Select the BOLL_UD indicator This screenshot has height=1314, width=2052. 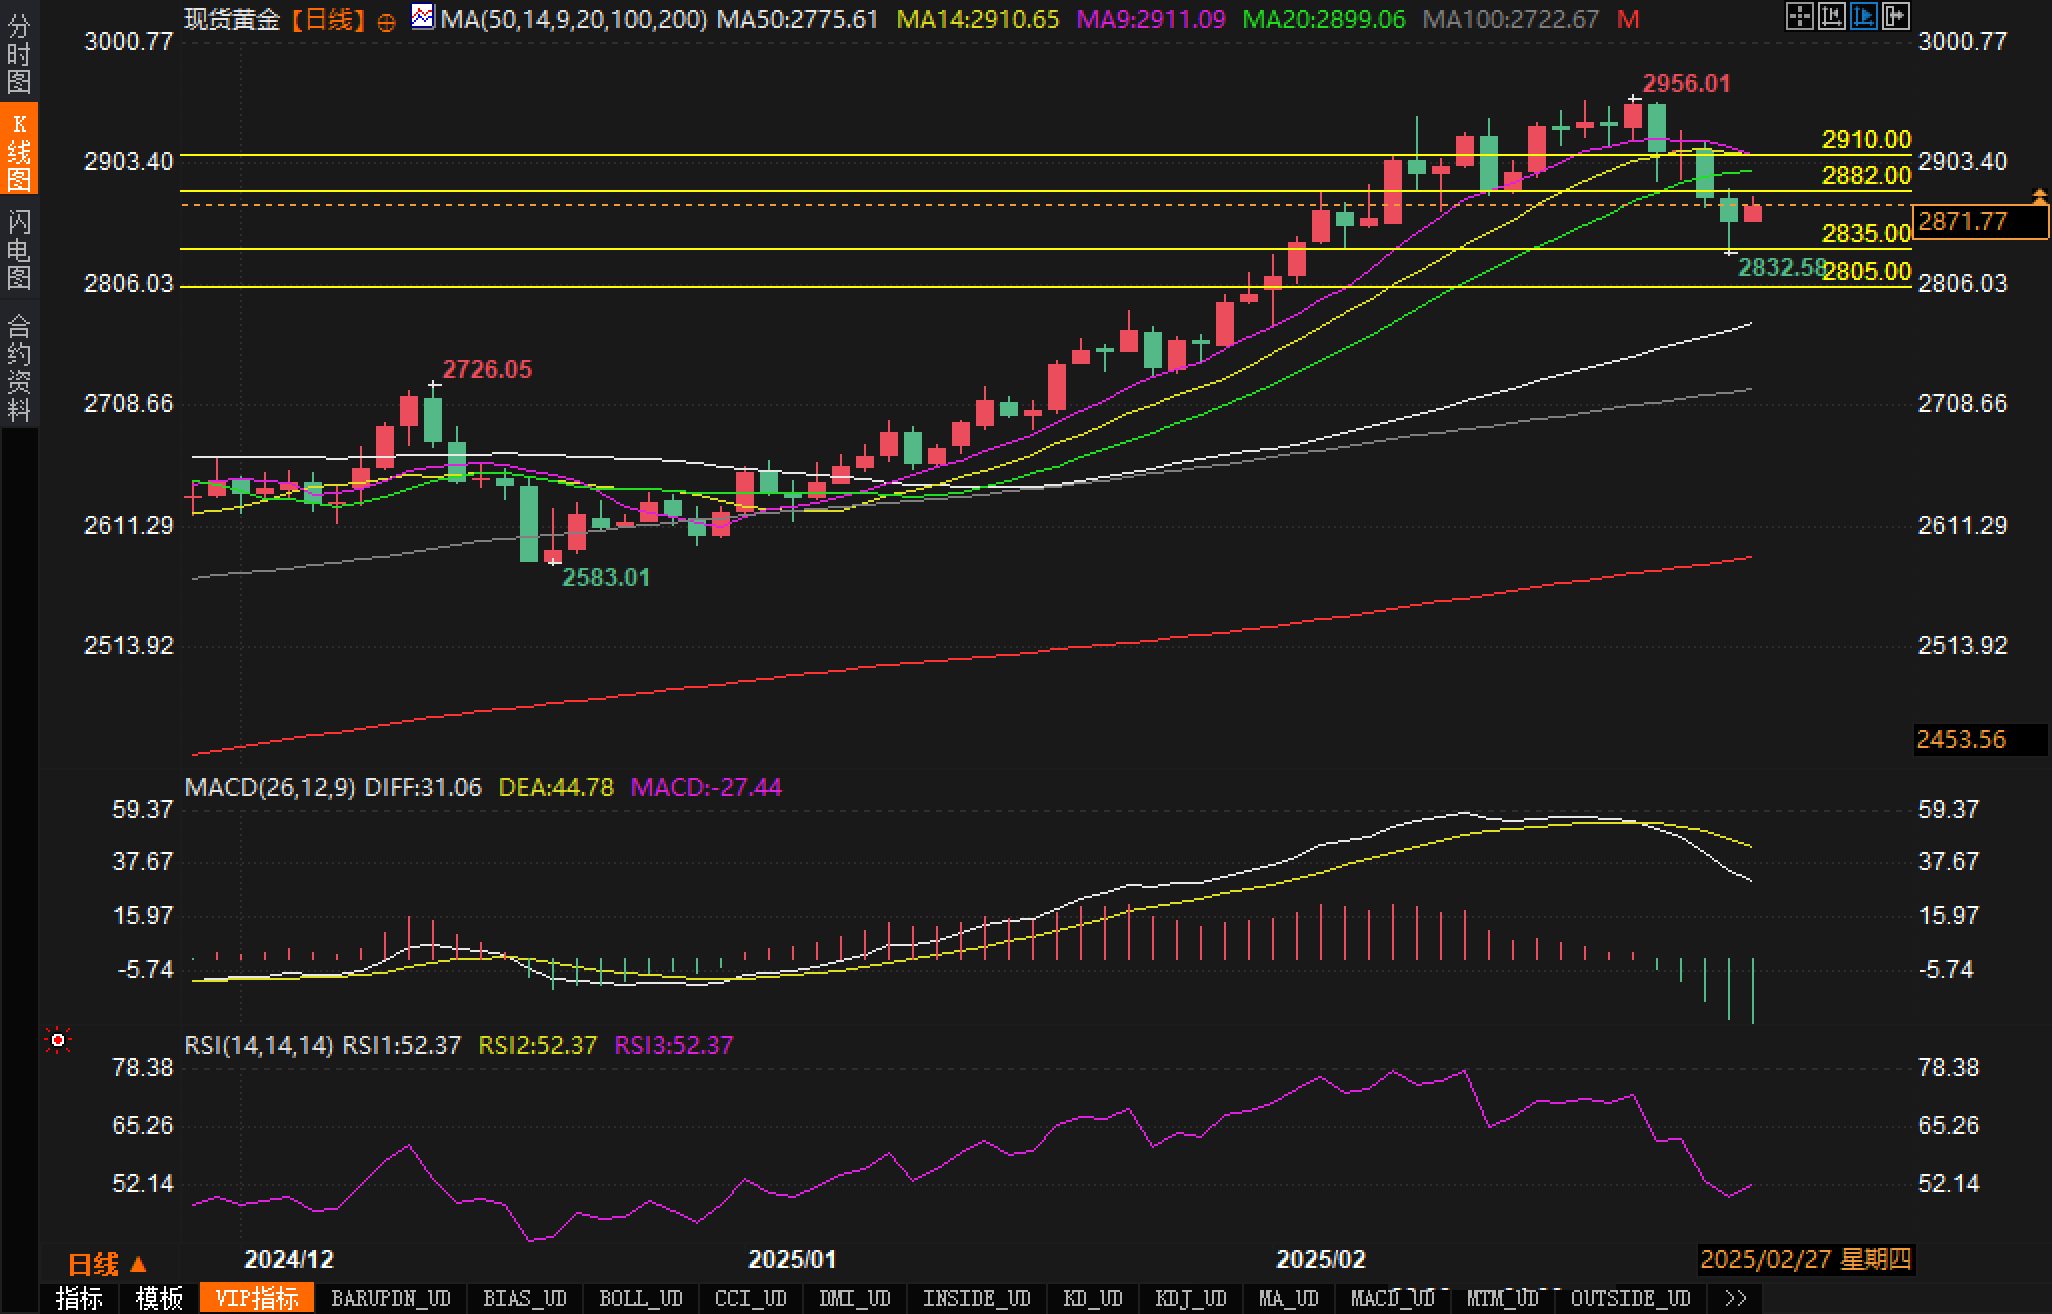click(640, 1298)
